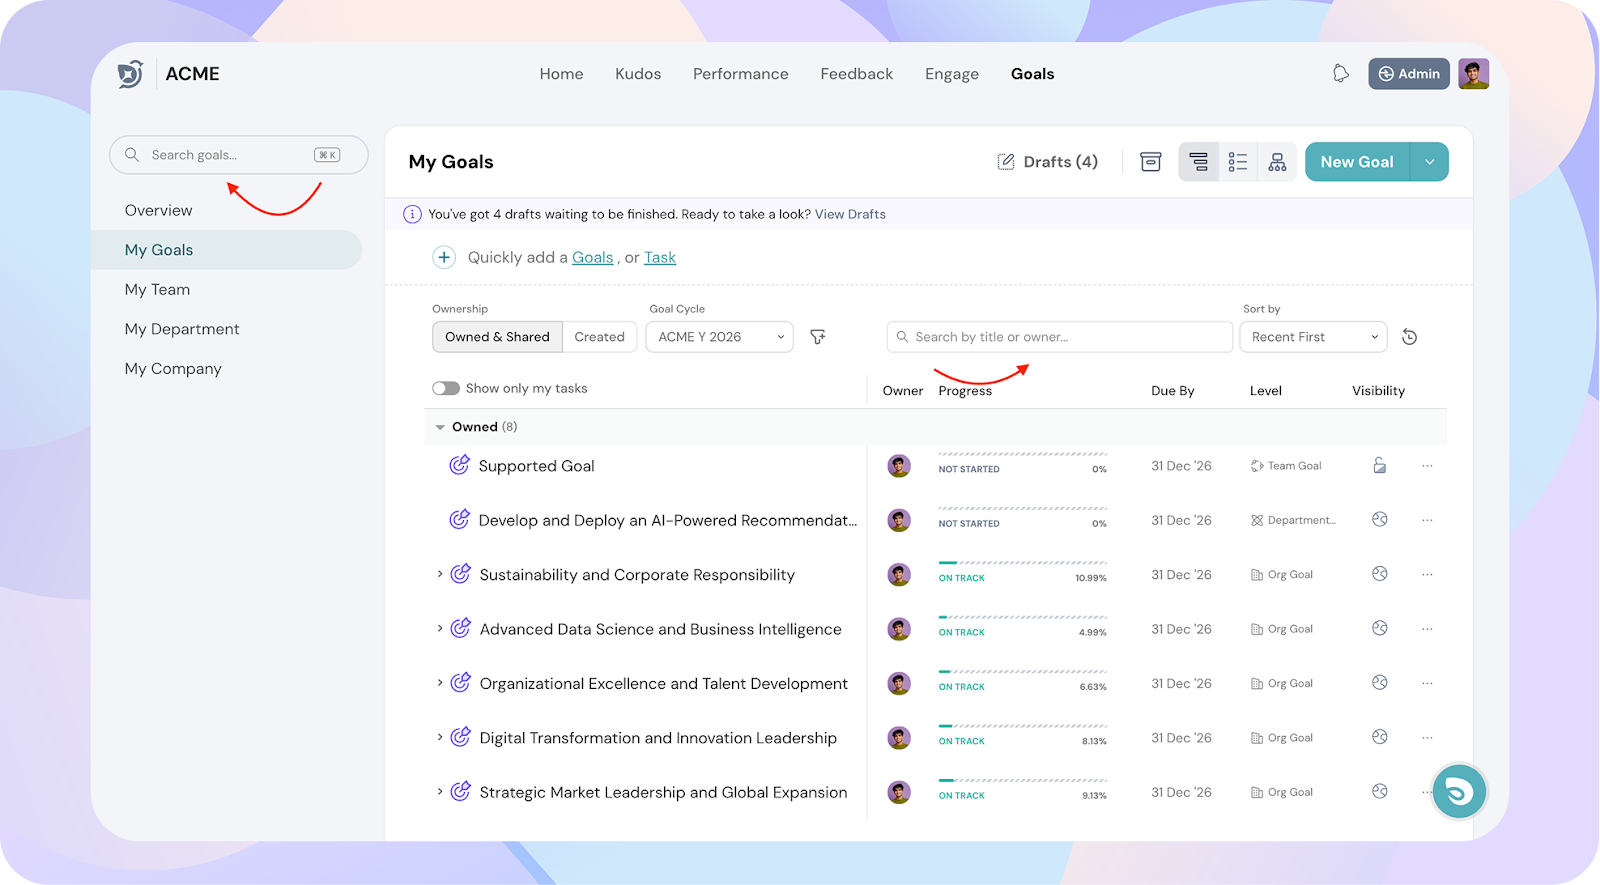
Task: Click the Goals quick add link
Action: point(592,257)
